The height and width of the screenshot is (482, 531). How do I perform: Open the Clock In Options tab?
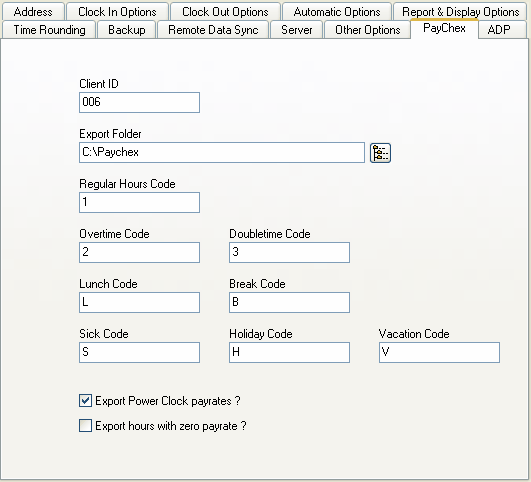[117, 12]
